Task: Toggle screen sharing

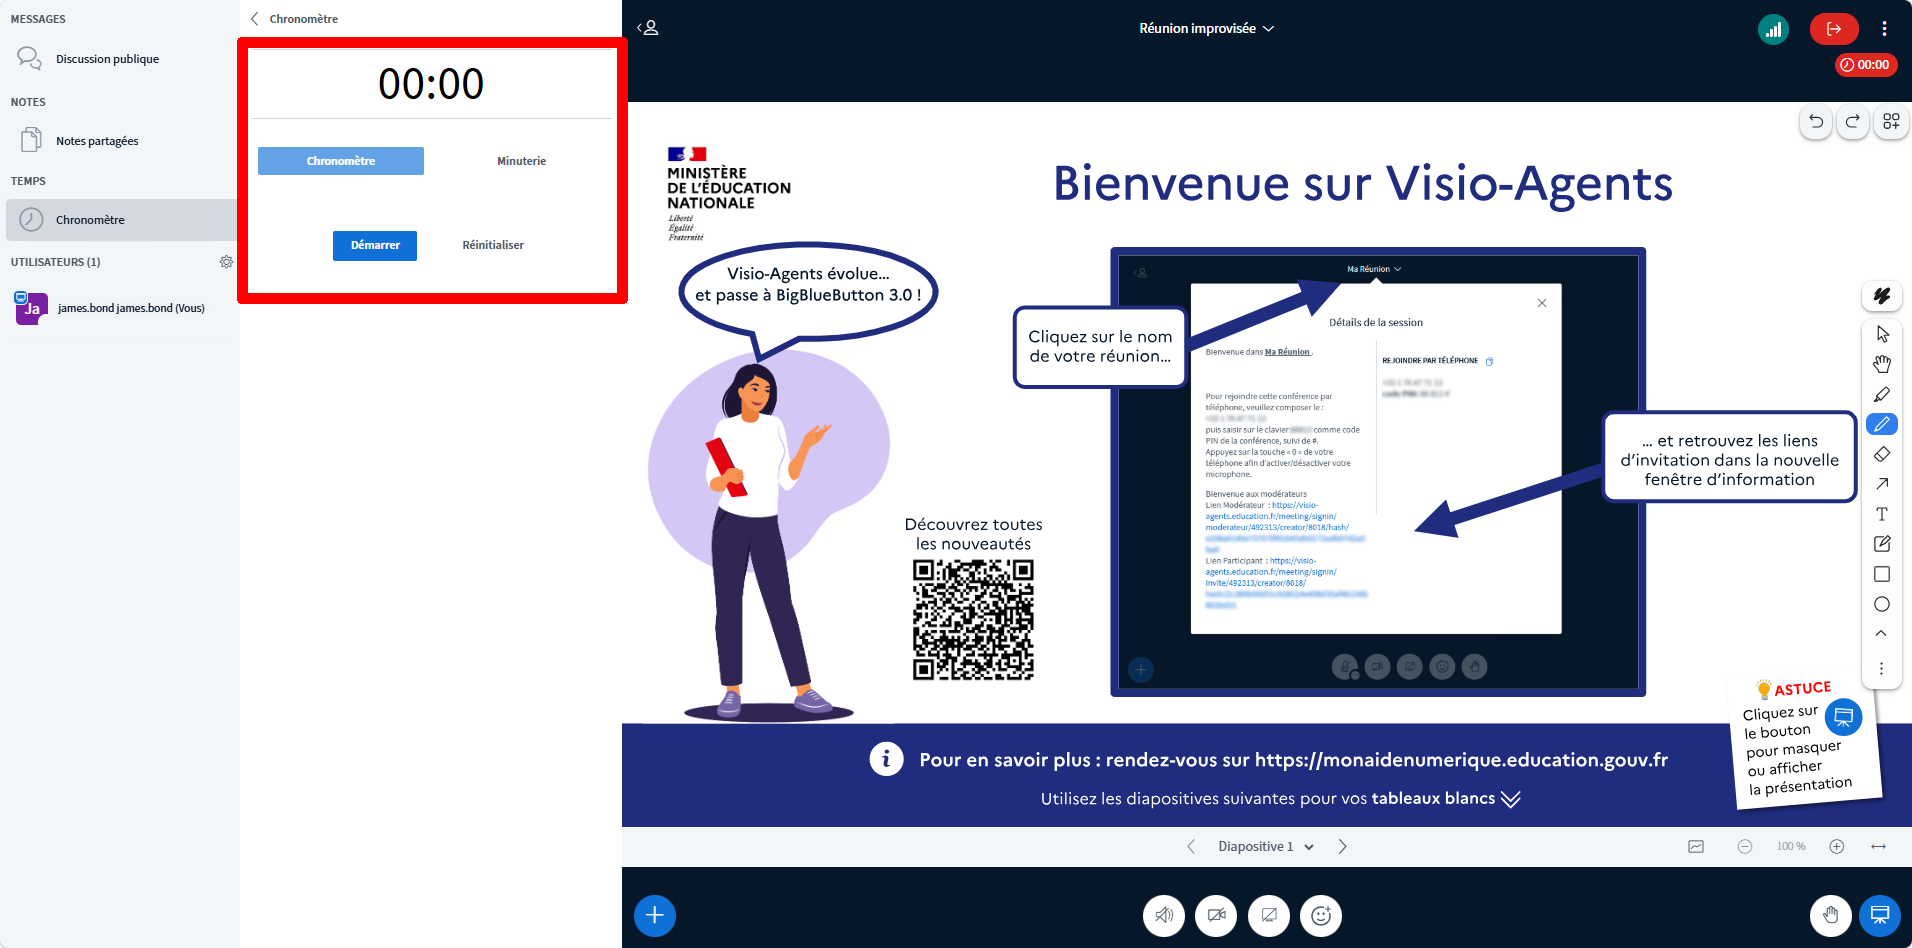Action: tap(1269, 915)
